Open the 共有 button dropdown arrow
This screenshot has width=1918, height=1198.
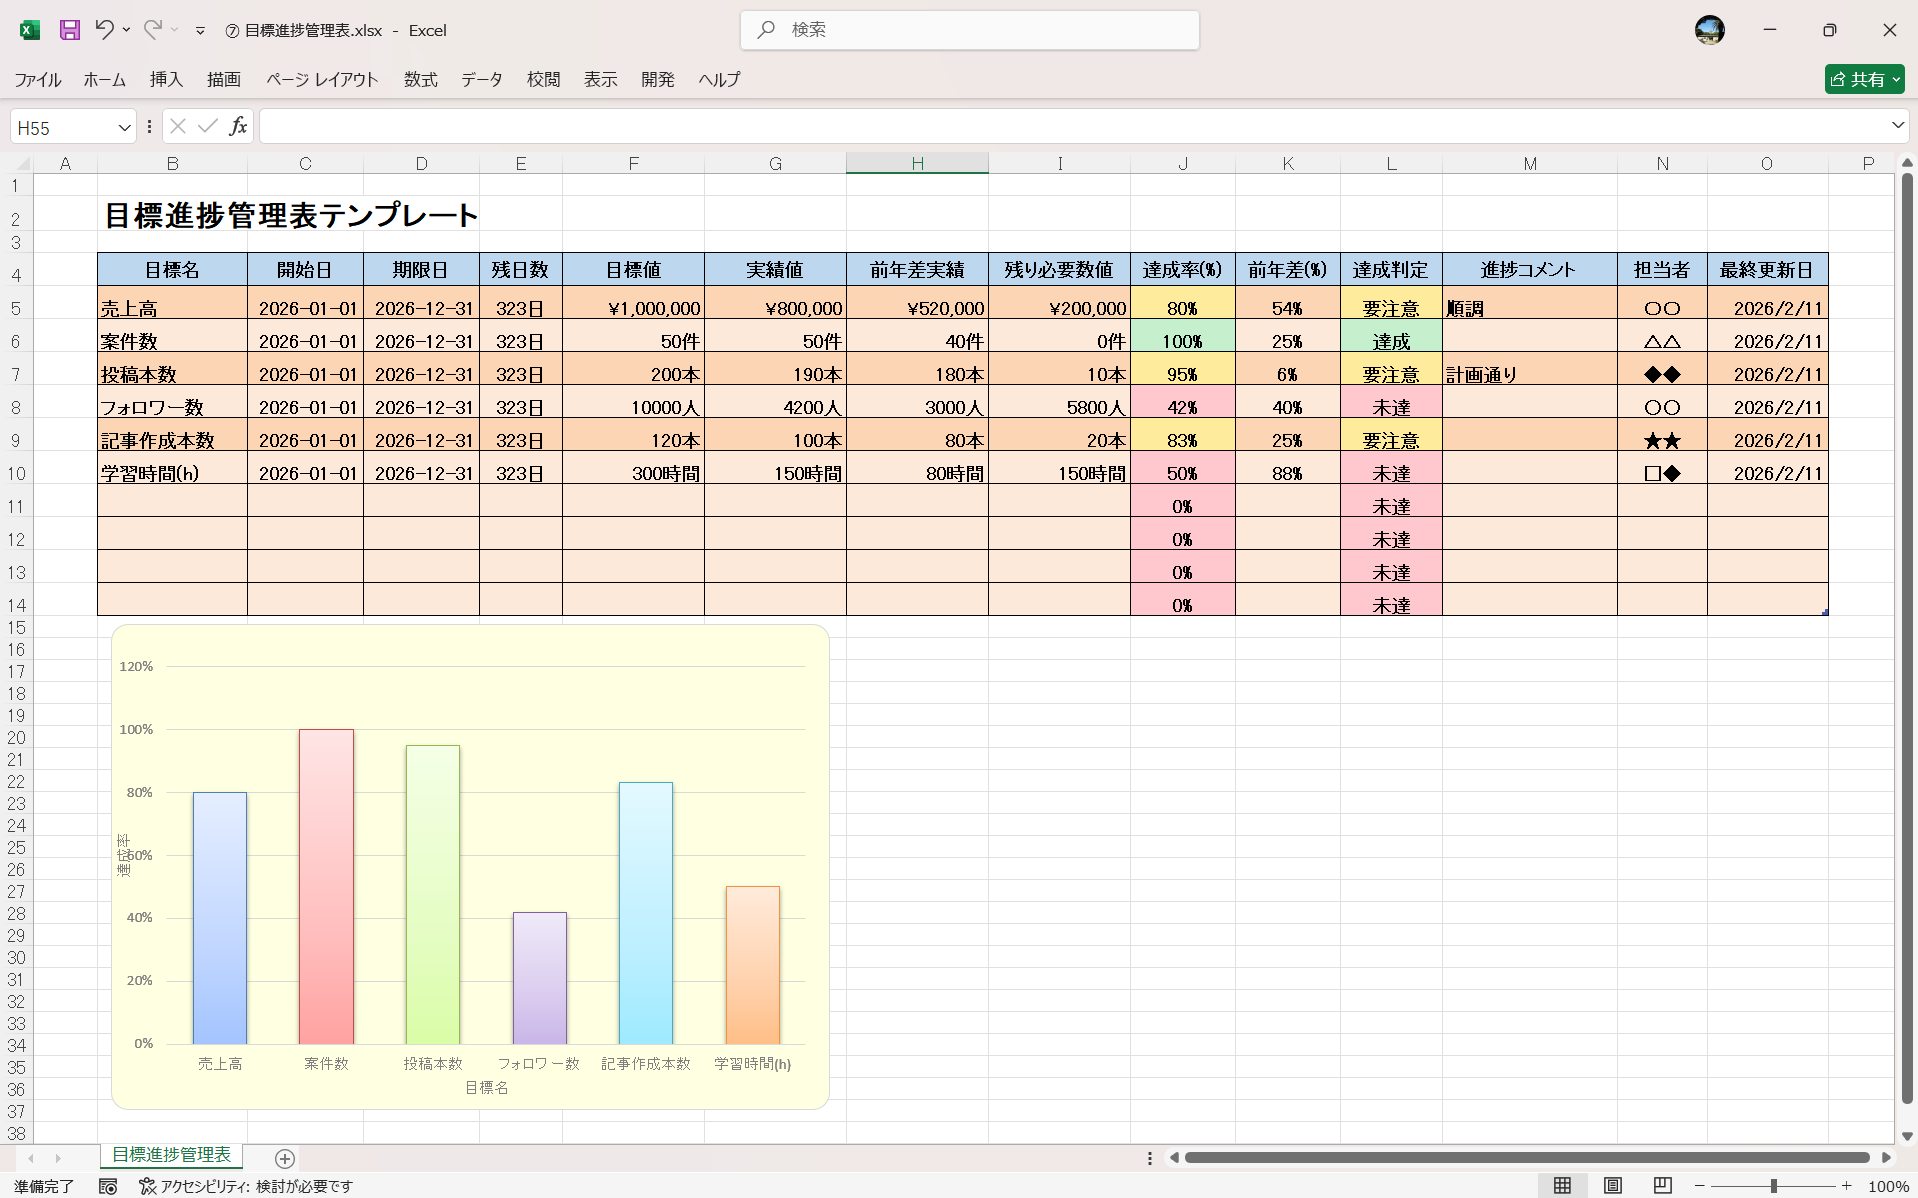tap(1895, 79)
